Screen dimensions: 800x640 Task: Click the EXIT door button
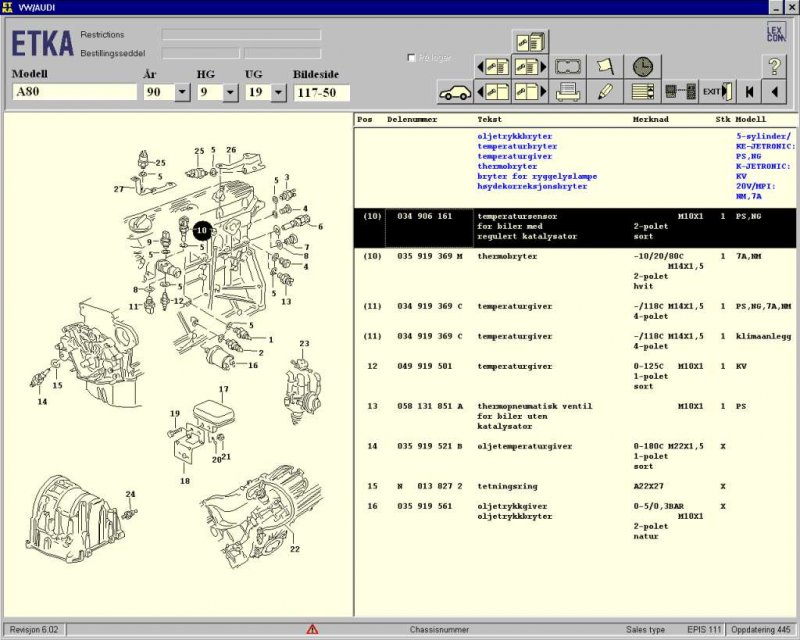(716, 92)
